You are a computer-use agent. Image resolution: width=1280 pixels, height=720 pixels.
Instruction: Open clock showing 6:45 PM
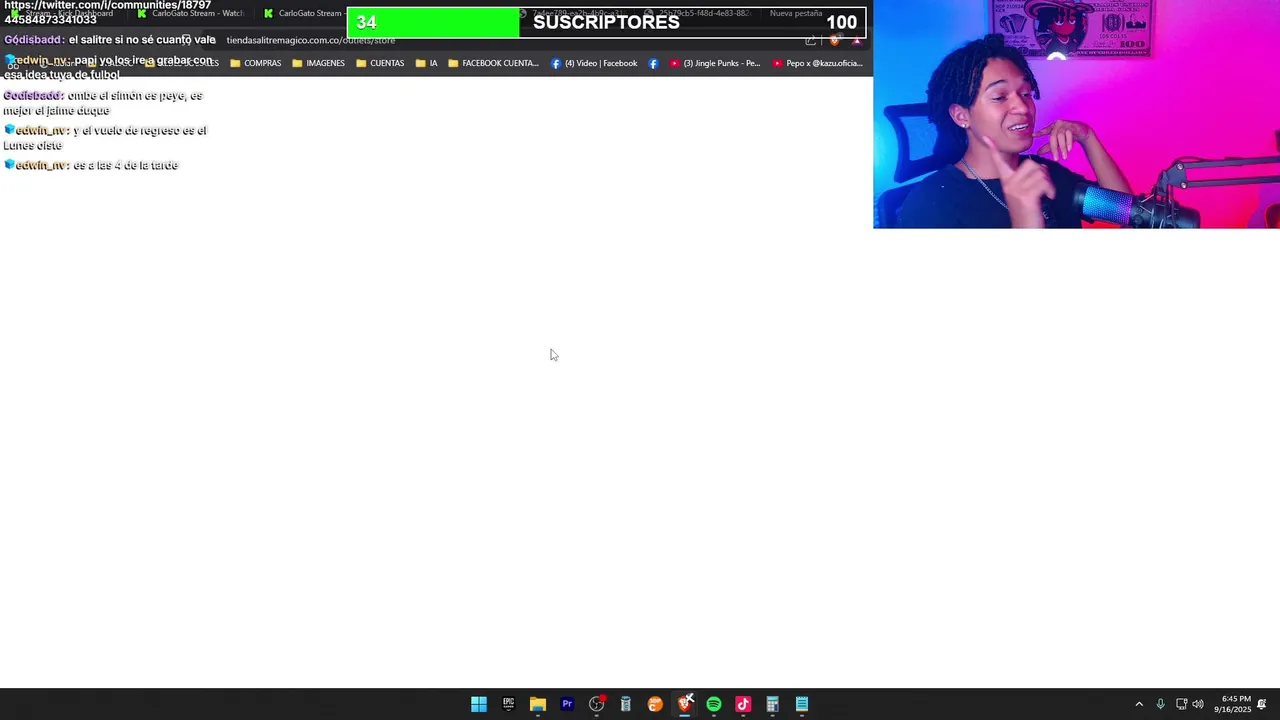tap(1233, 704)
